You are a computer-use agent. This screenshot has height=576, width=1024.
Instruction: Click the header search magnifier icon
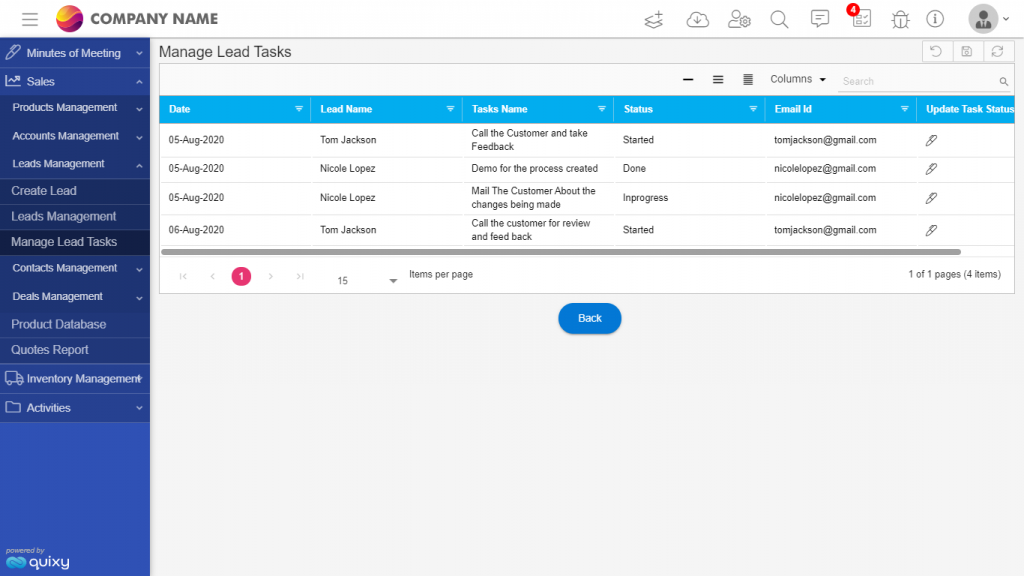pos(779,20)
